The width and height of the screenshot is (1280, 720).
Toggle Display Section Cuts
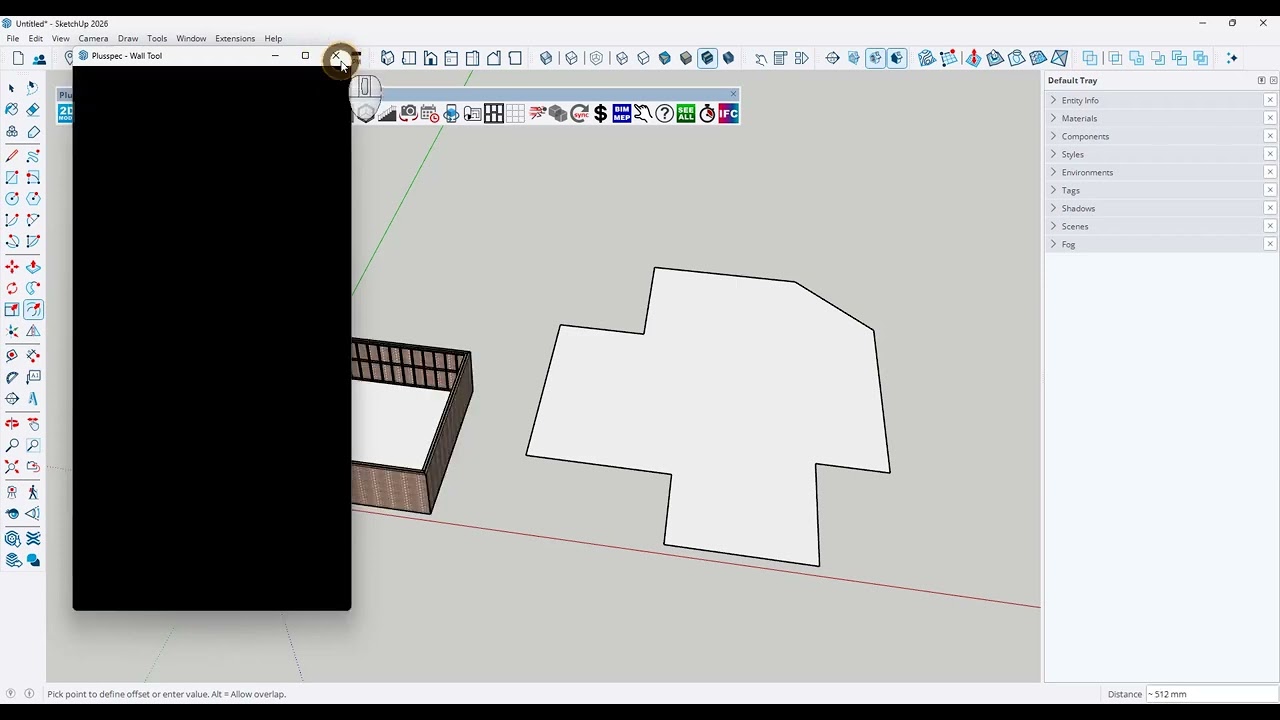875,58
